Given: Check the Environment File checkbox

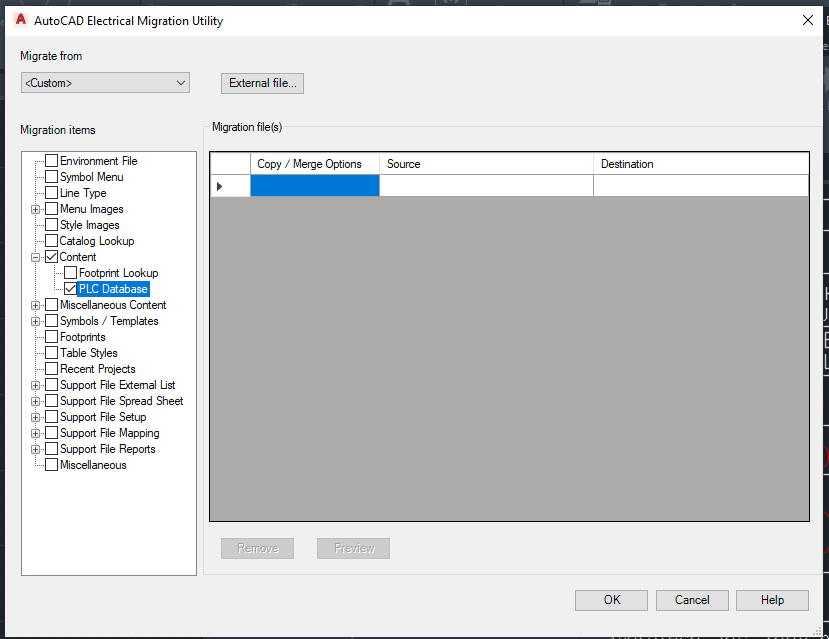Looking at the screenshot, I should tap(49, 161).
